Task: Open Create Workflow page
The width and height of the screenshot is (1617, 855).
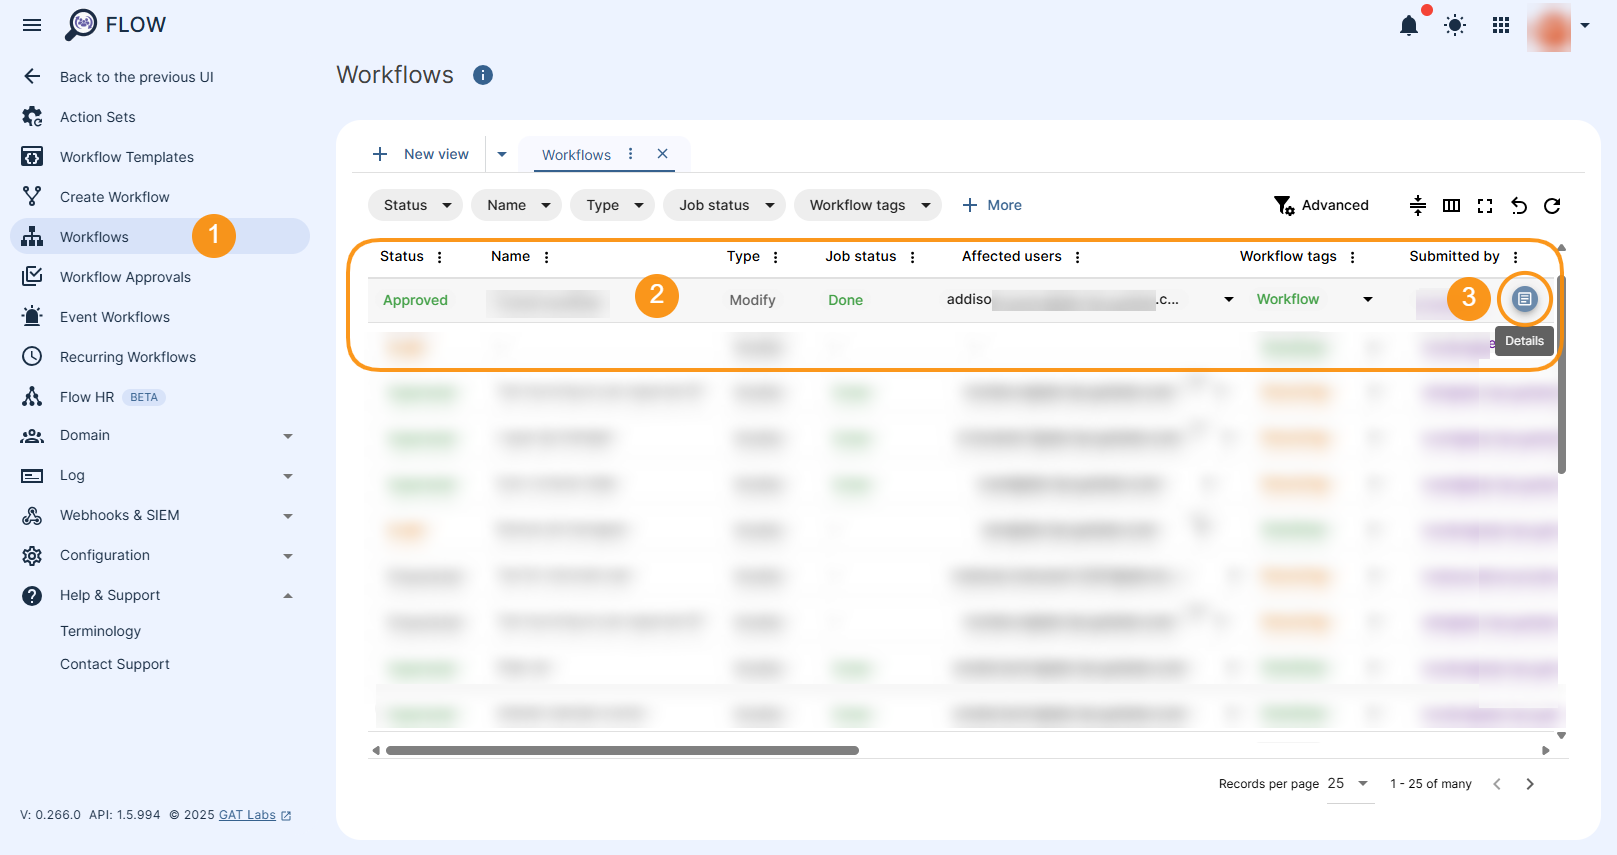Action: point(115,197)
